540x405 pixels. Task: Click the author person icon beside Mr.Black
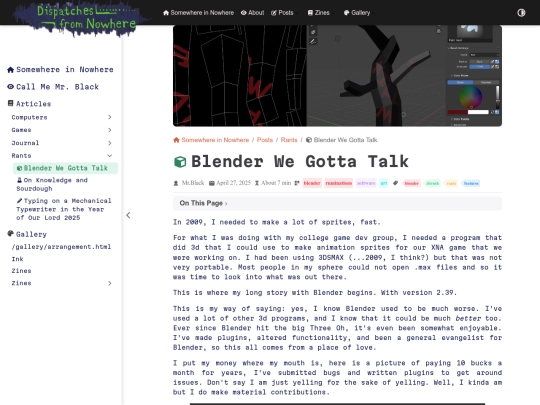[176, 183]
